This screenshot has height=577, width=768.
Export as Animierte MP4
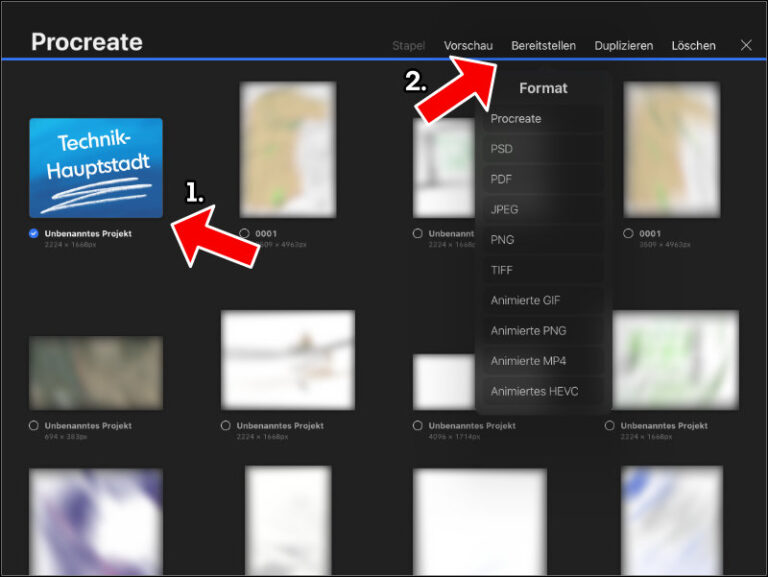tap(543, 361)
